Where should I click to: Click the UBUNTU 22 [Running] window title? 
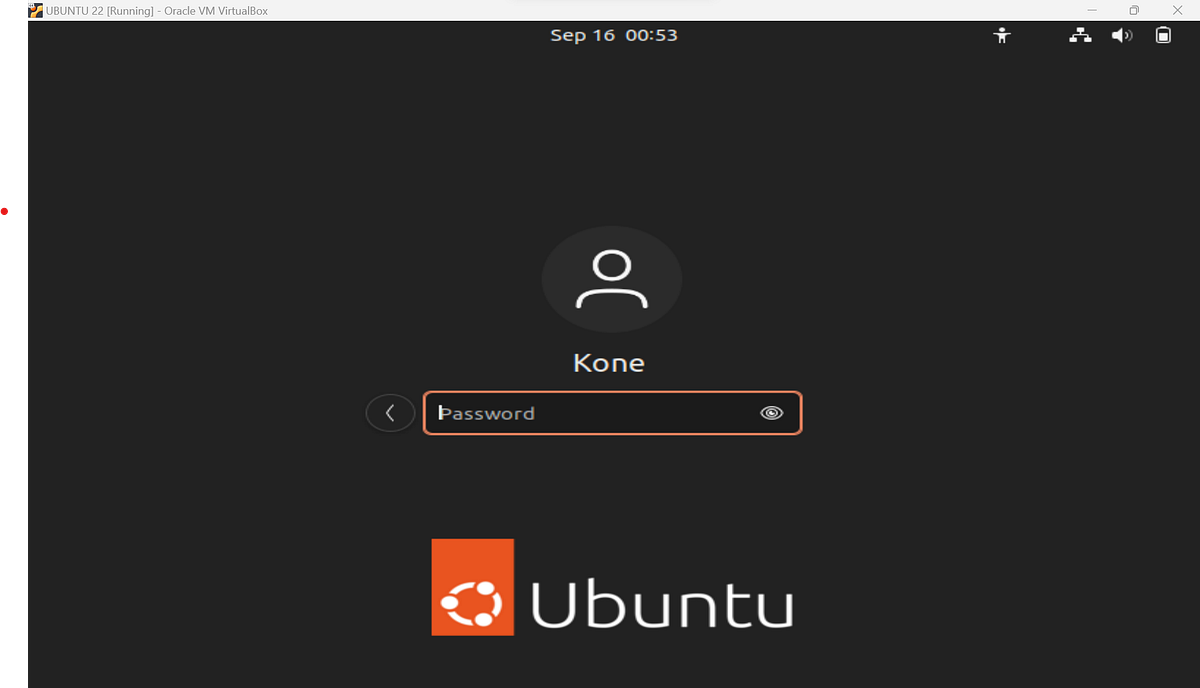coord(157,11)
